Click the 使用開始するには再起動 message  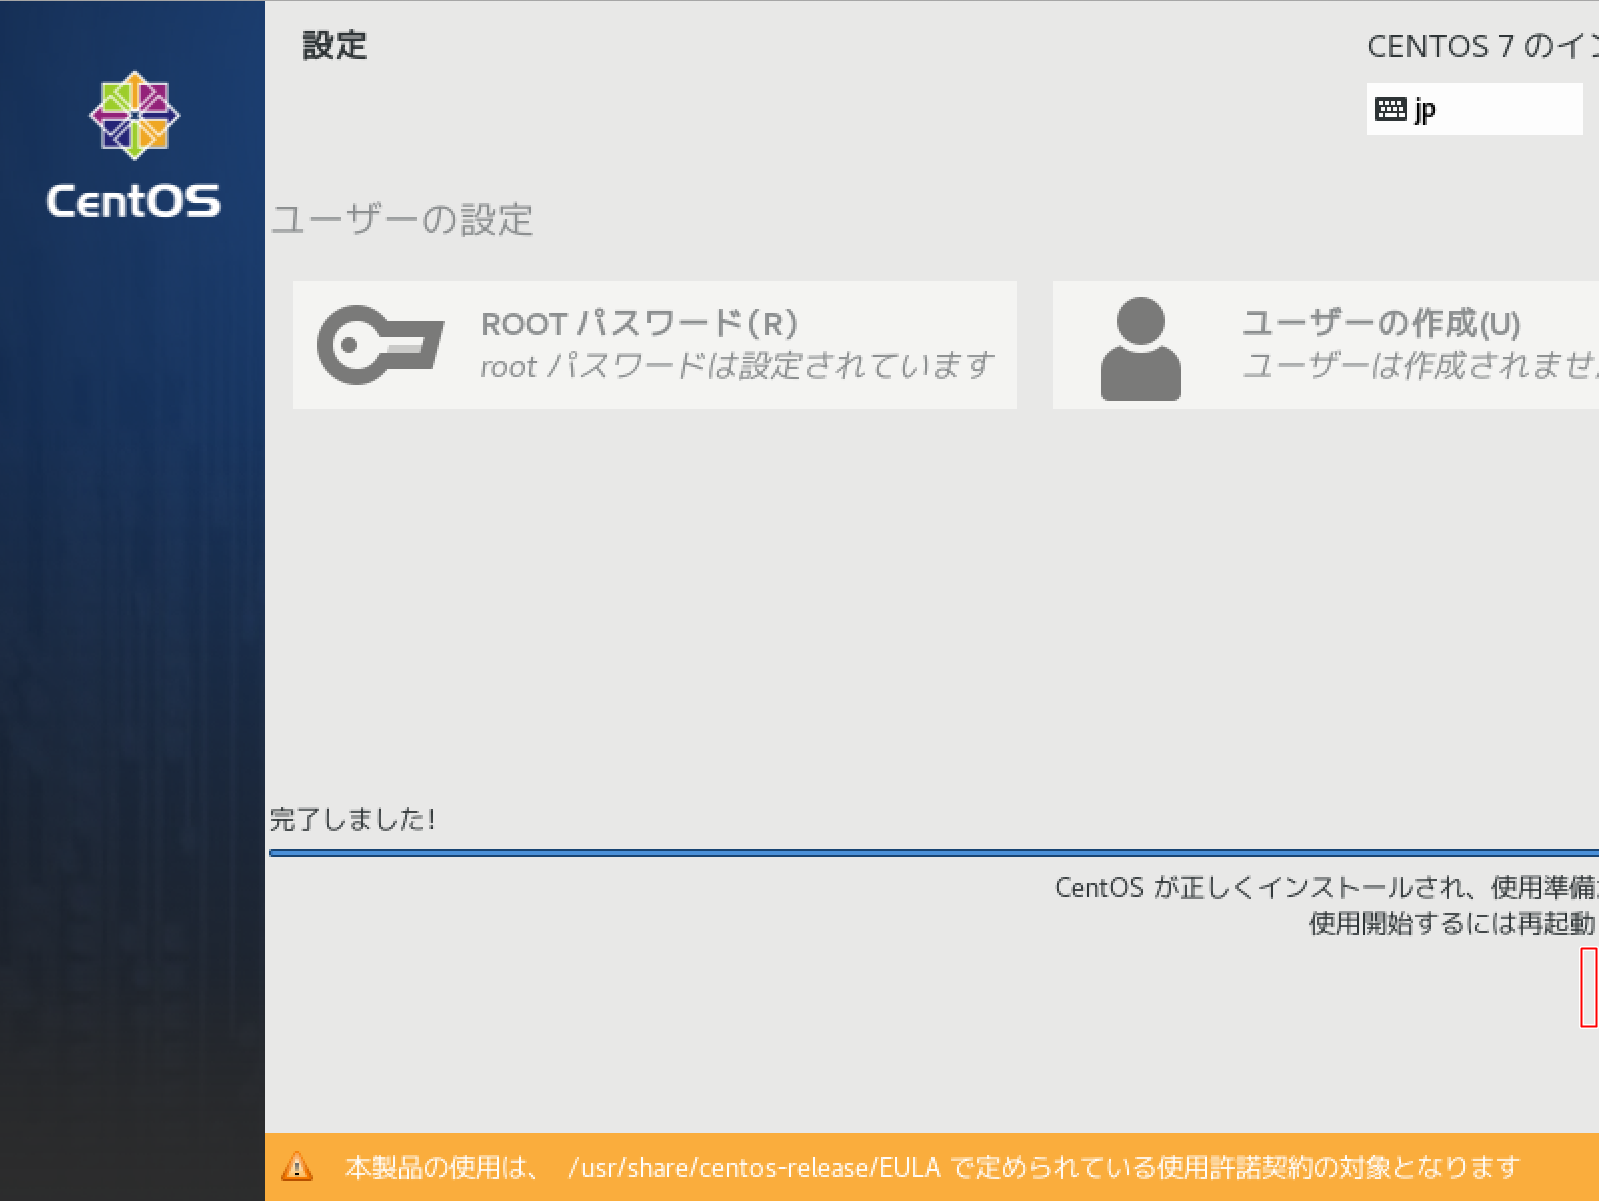tap(1453, 923)
